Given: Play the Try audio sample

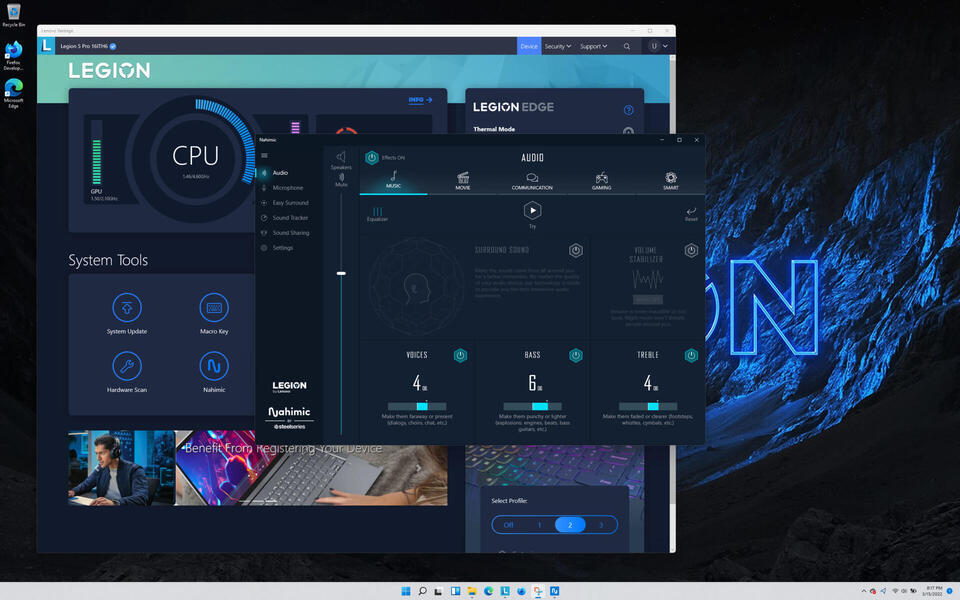Looking at the screenshot, I should [x=533, y=211].
